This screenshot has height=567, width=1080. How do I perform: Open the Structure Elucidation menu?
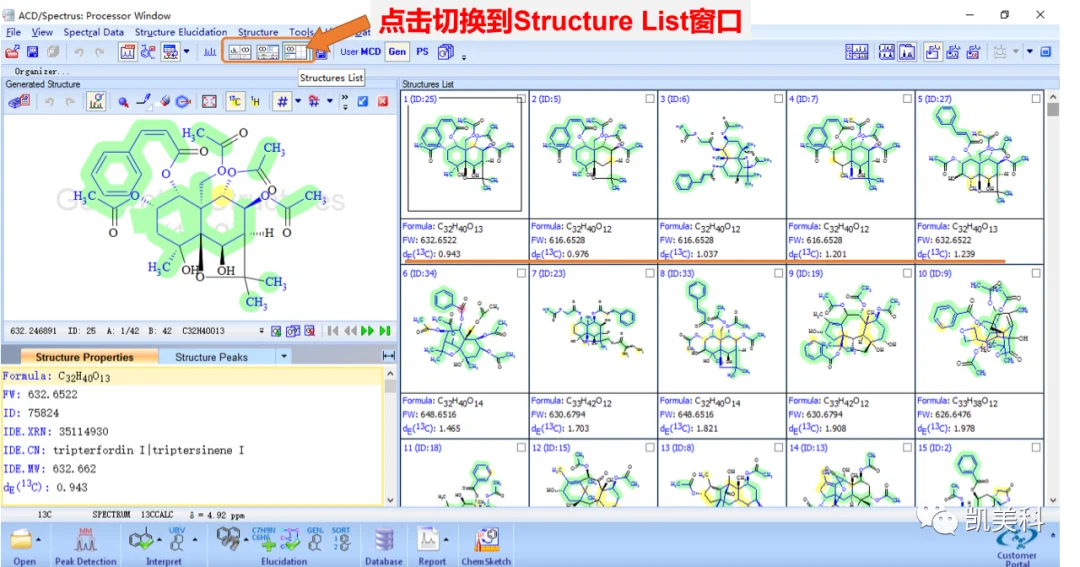tap(181, 32)
